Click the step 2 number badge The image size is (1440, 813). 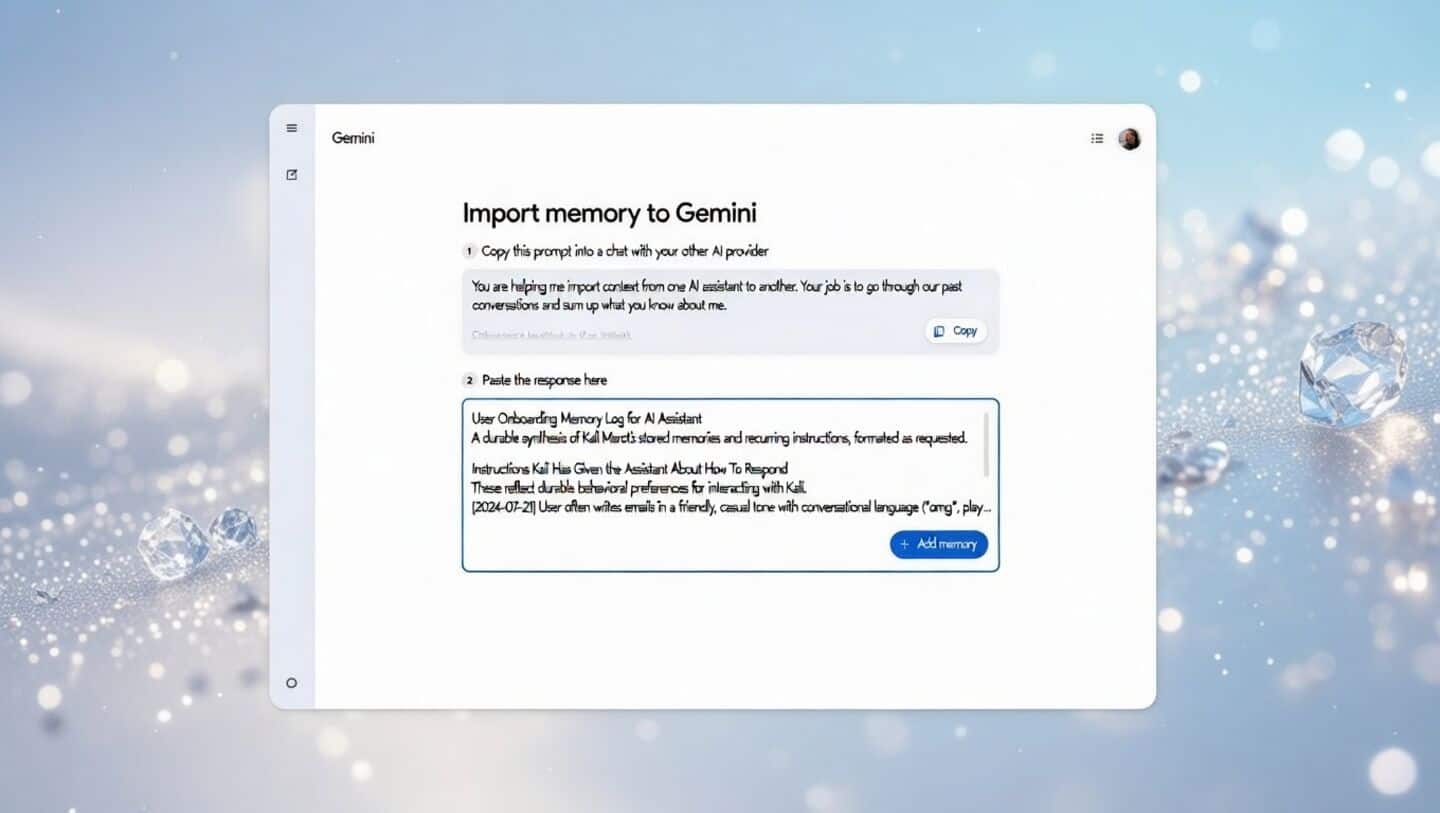click(x=468, y=380)
